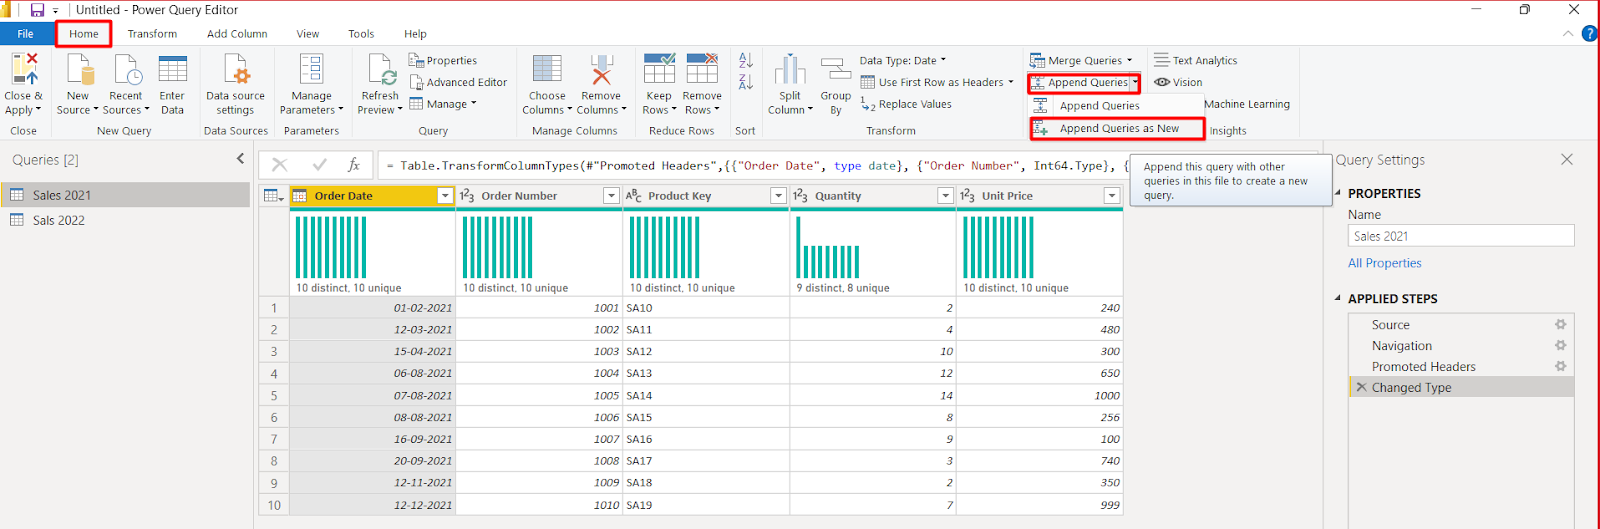Image resolution: width=1600 pixels, height=529 pixels.
Task: Click the Enter Data table icon
Action: pyautogui.click(x=172, y=70)
